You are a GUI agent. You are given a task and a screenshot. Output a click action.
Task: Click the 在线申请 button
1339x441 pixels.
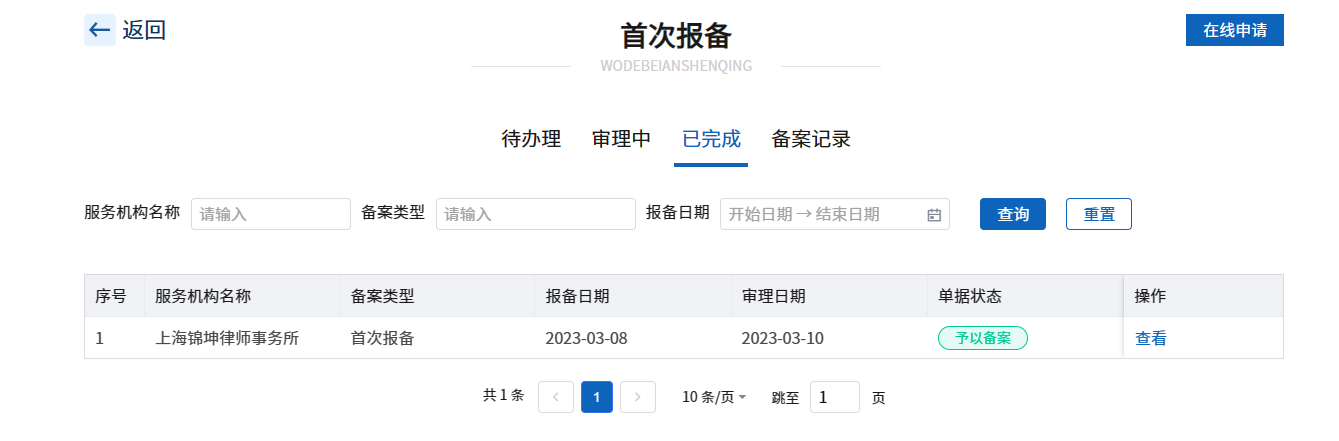[1235, 30]
